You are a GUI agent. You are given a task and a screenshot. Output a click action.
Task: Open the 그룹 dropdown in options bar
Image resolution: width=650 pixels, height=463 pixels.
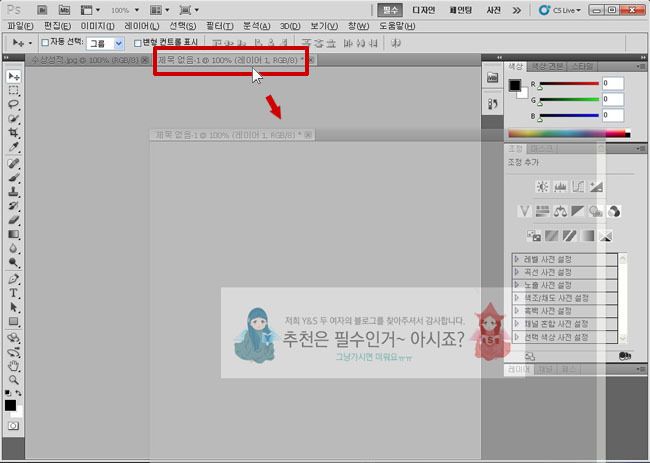pyautogui.click(x=105, y=43)
